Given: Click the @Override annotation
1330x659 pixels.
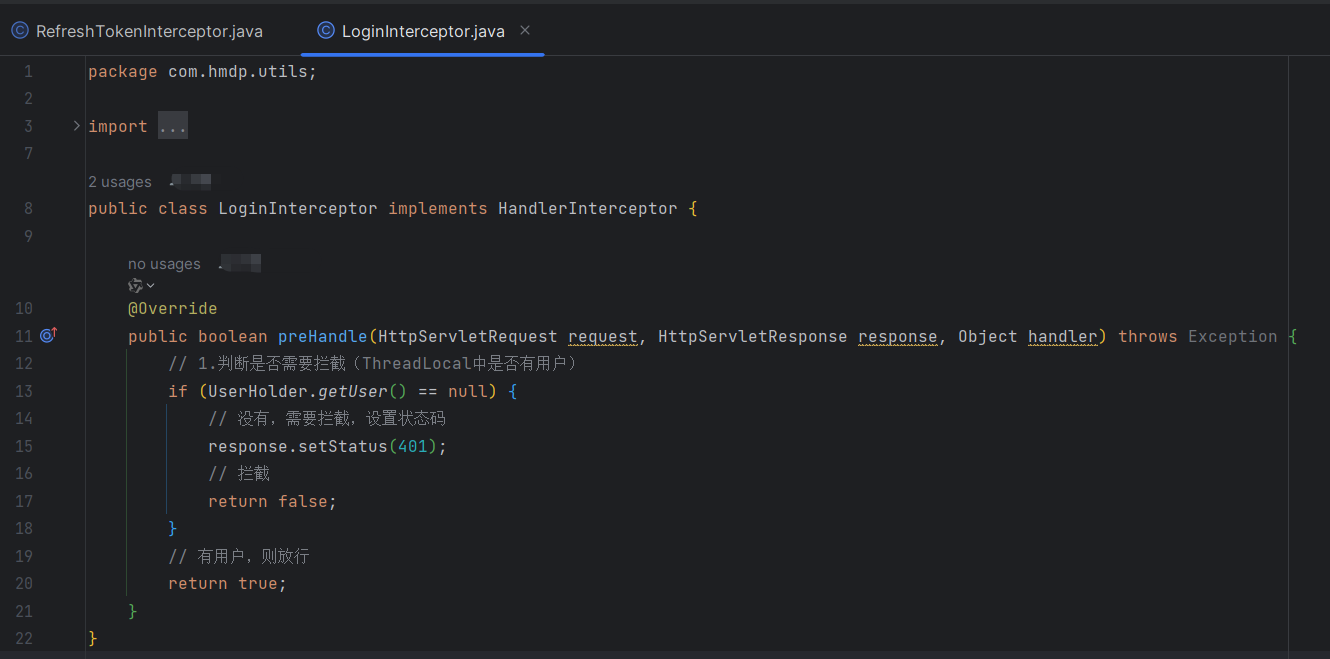Looking at the screenshot, I should 173,309.
